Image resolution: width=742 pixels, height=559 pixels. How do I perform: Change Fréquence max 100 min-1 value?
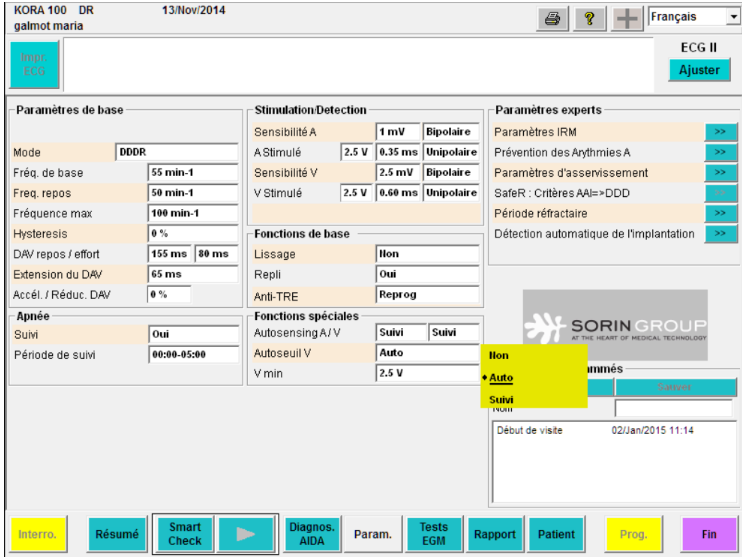[193, 213]
